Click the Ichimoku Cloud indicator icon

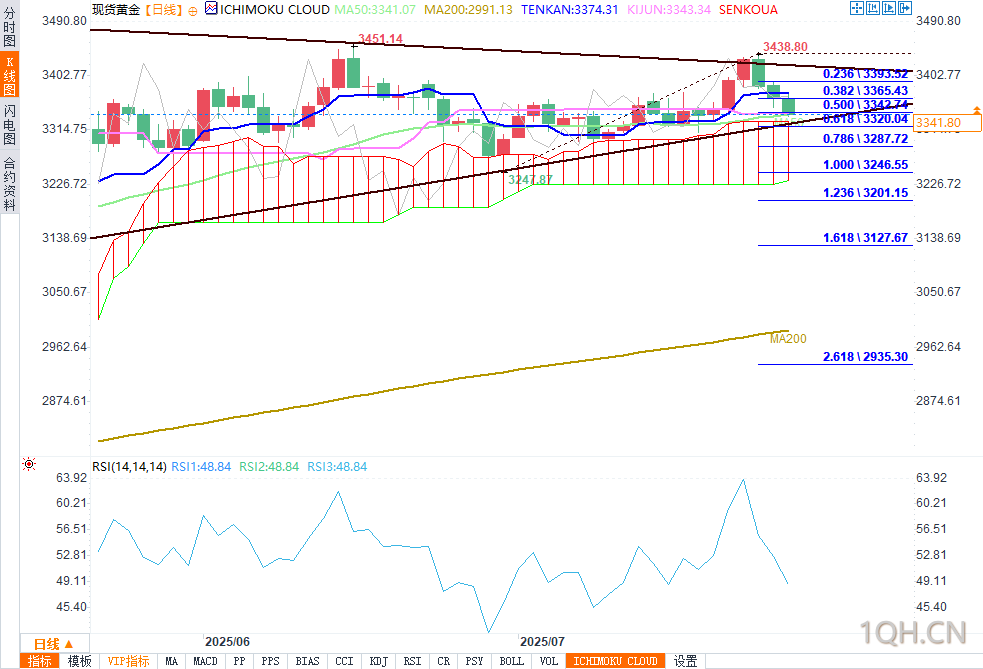pyautogui.click(x=211, y=9)
